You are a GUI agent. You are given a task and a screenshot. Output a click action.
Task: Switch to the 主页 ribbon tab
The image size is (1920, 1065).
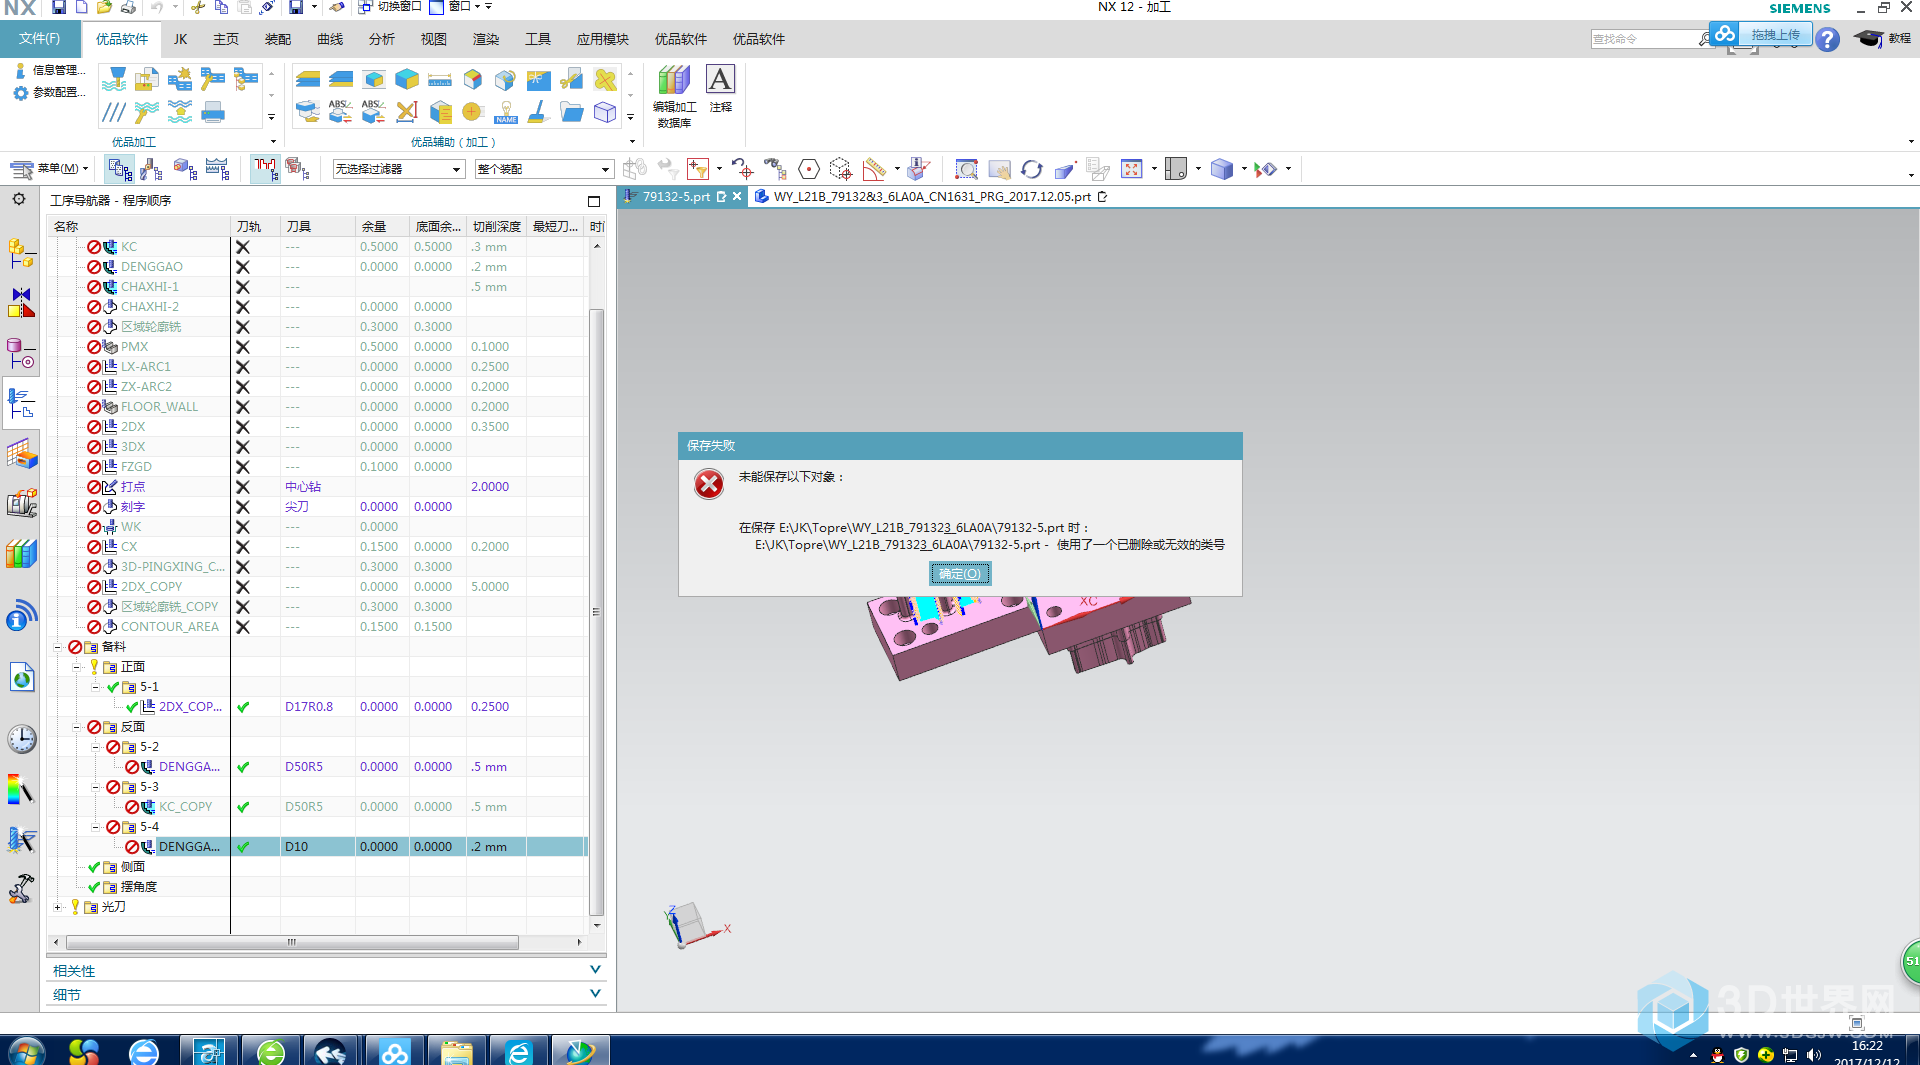click(x=226, y=39)
